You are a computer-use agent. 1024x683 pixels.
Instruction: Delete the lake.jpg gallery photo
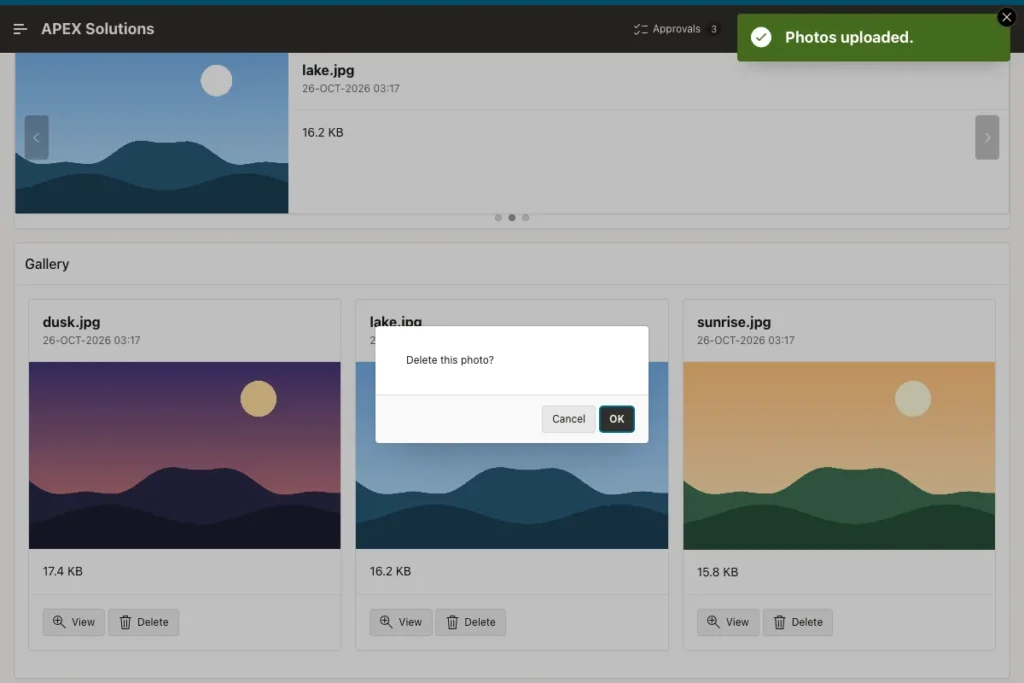pyautogui.click(x=471, y=622)
